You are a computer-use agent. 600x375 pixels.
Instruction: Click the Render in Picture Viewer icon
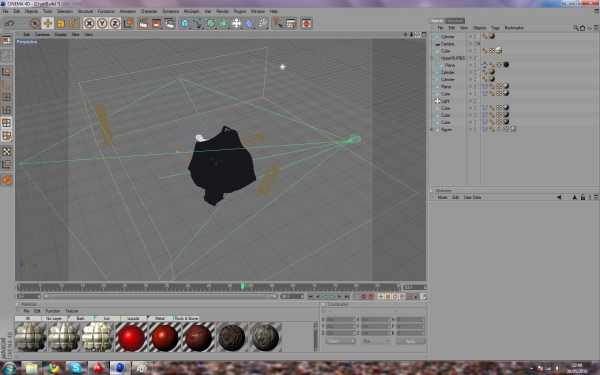pos(156,24)
